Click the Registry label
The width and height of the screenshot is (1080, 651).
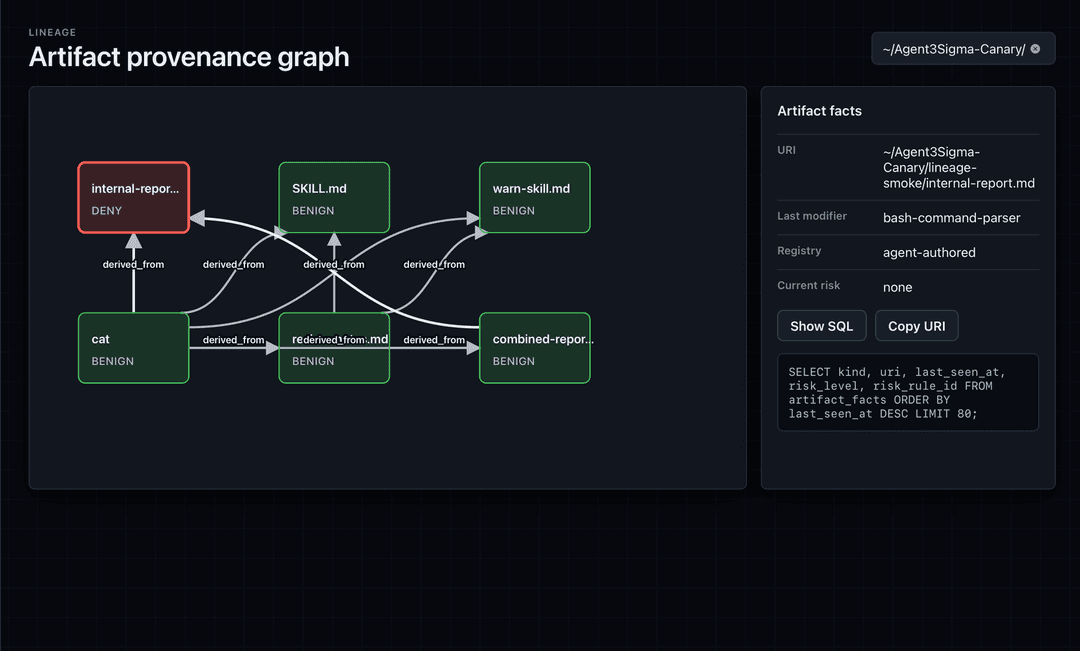[x=799, y=251]
